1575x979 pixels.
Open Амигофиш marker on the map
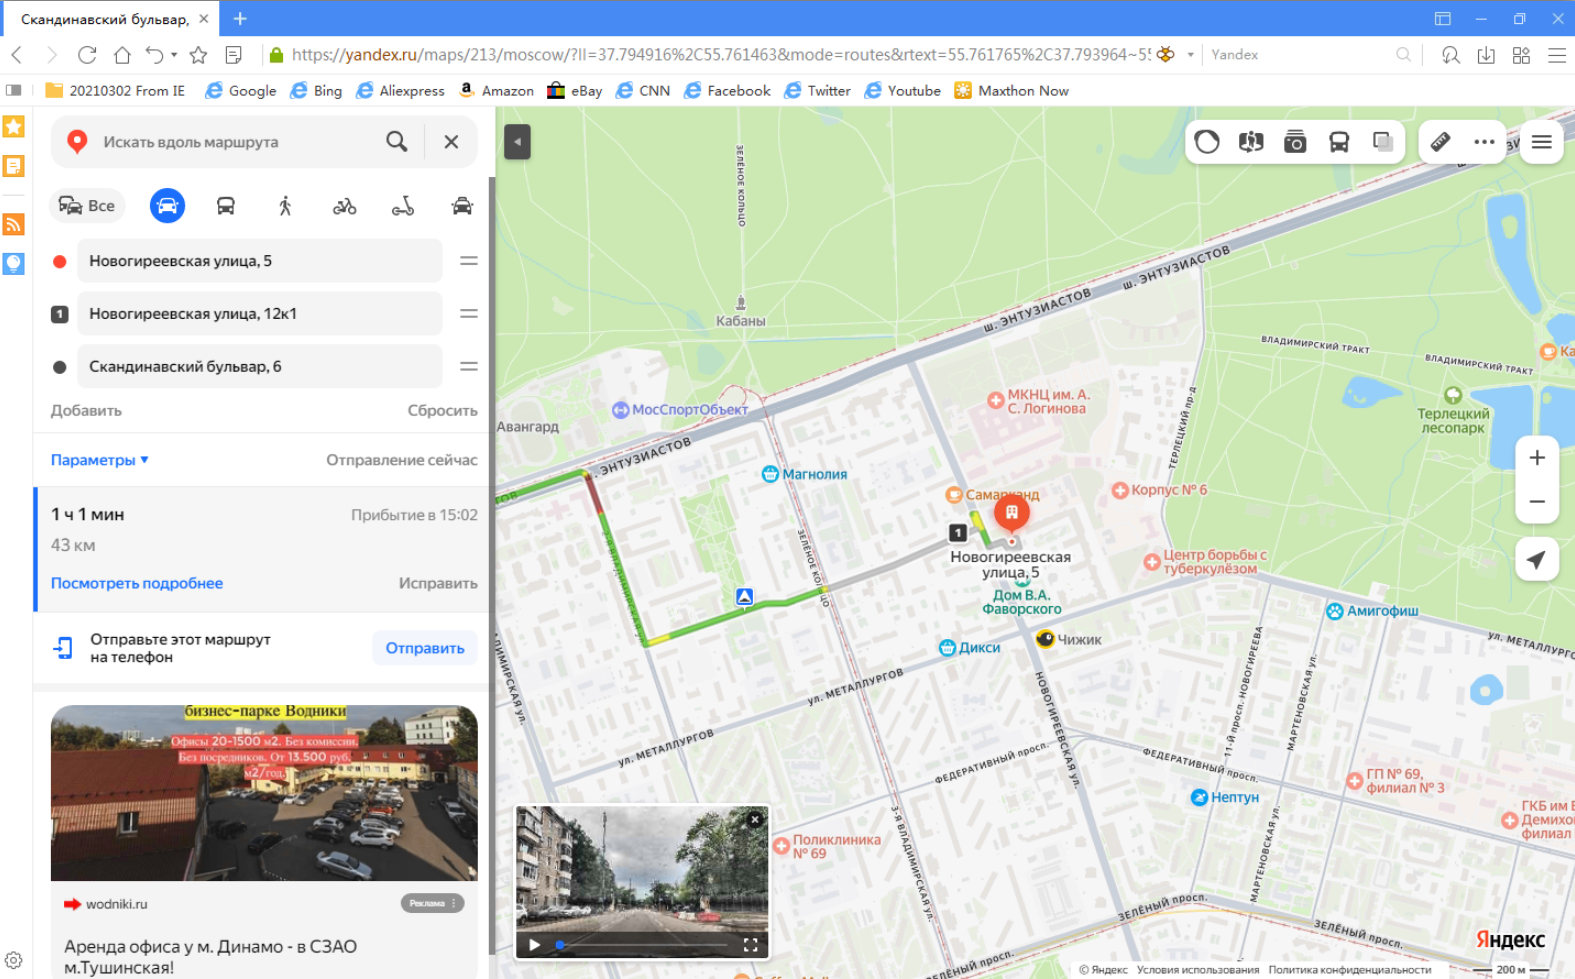tap(1334, 611)
